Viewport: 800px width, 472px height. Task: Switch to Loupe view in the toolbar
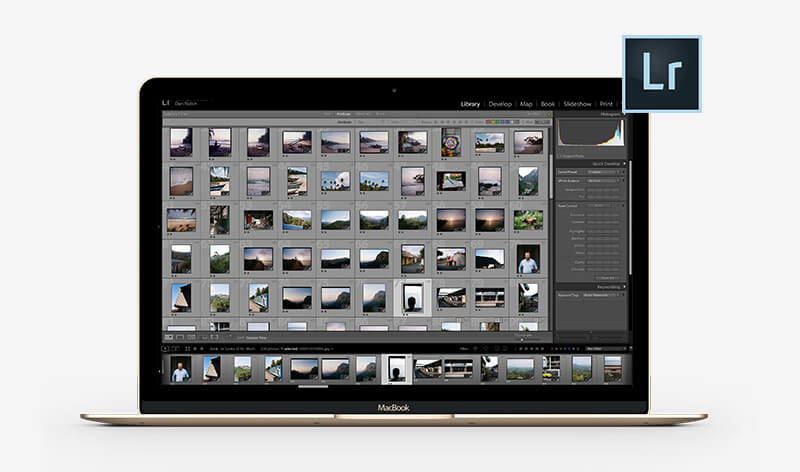tap(180, 337)
